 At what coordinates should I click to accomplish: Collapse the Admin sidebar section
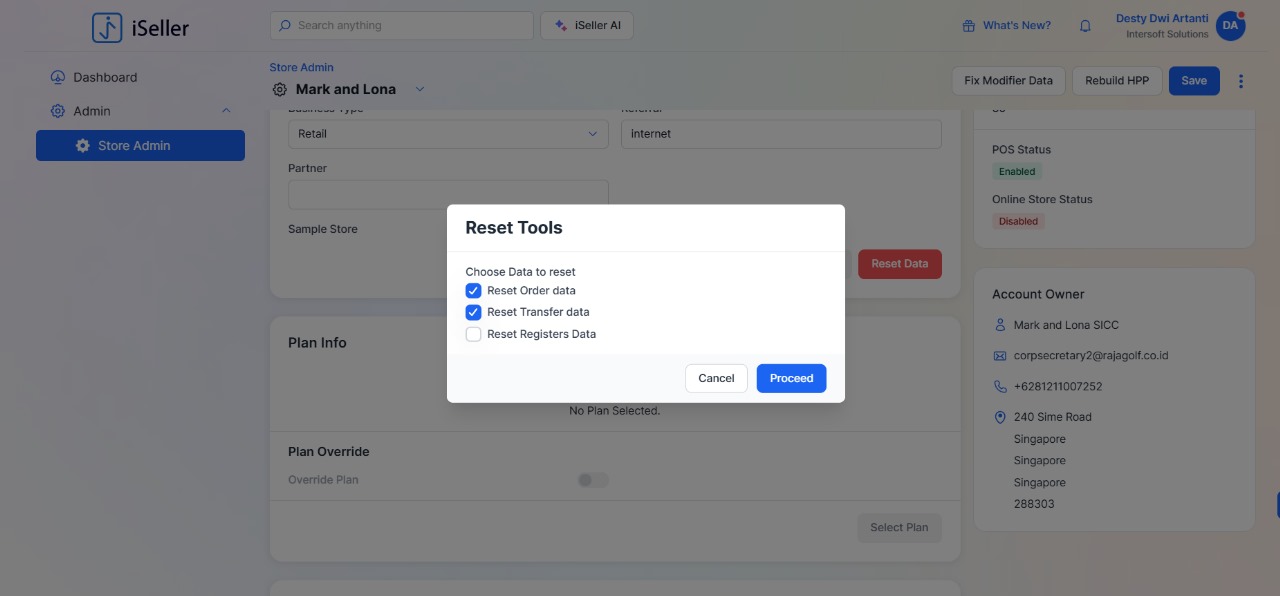226,111
